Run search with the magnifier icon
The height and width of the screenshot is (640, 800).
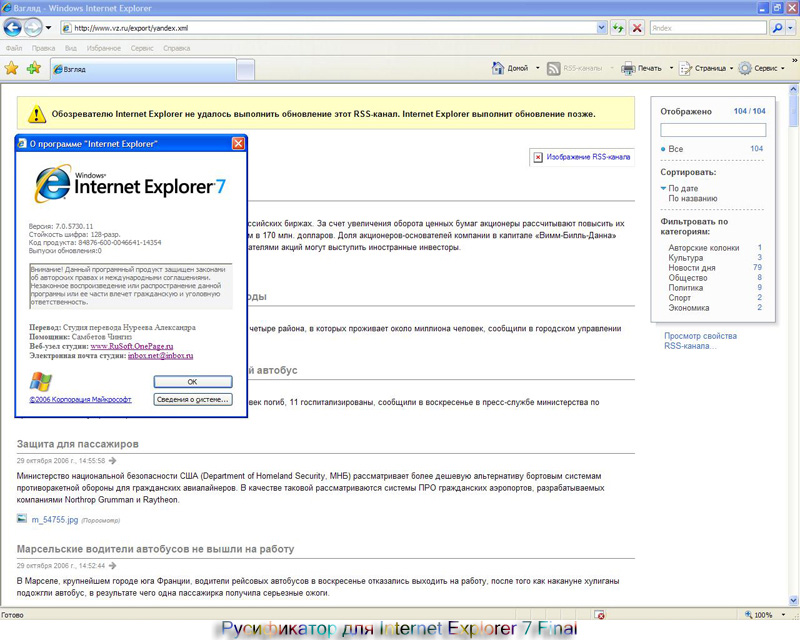777,28
